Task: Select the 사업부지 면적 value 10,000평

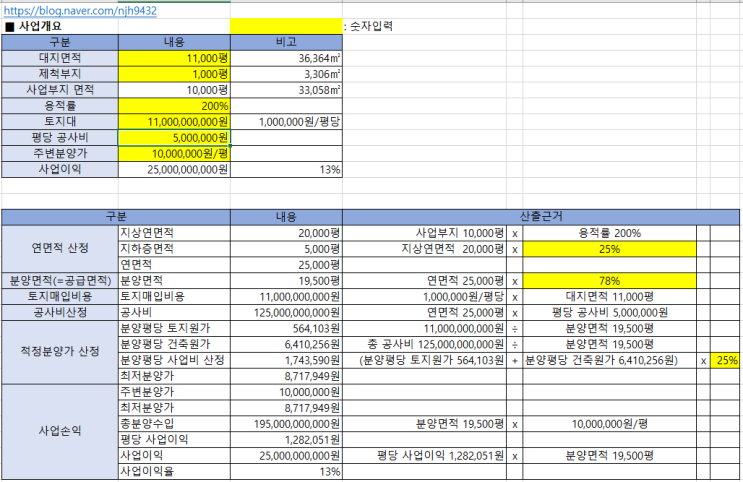Action: [x=174, y=90]
